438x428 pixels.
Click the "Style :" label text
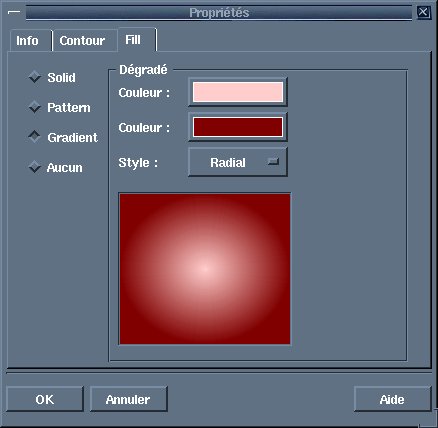pyautogui.click(x=138, y=163)
